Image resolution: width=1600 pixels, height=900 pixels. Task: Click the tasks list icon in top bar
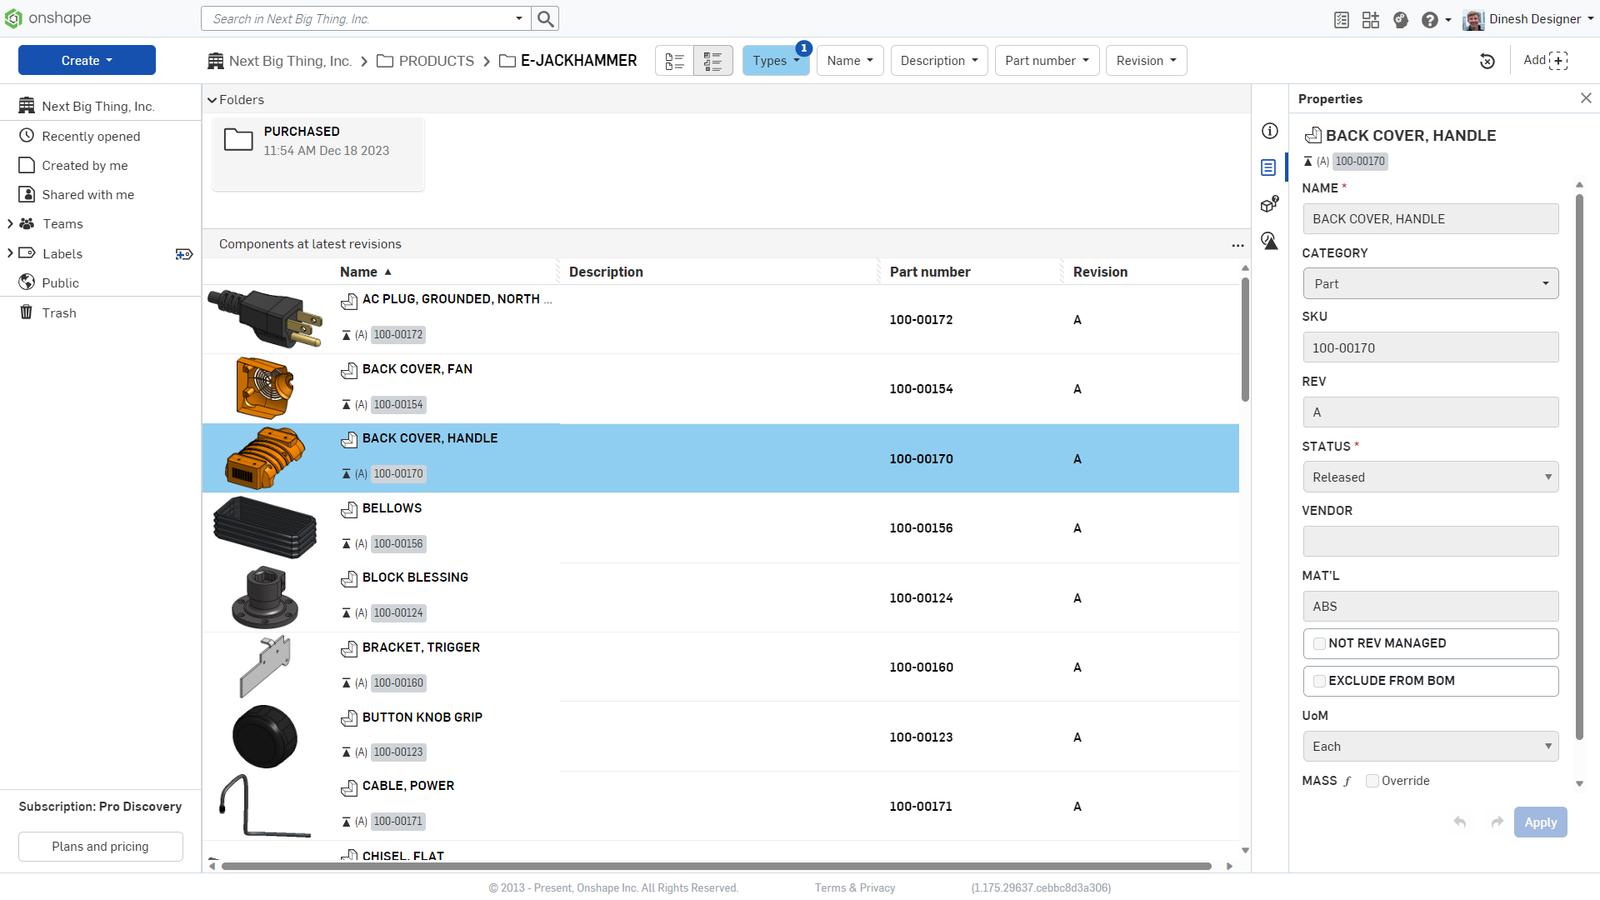tap(1341, 18)
